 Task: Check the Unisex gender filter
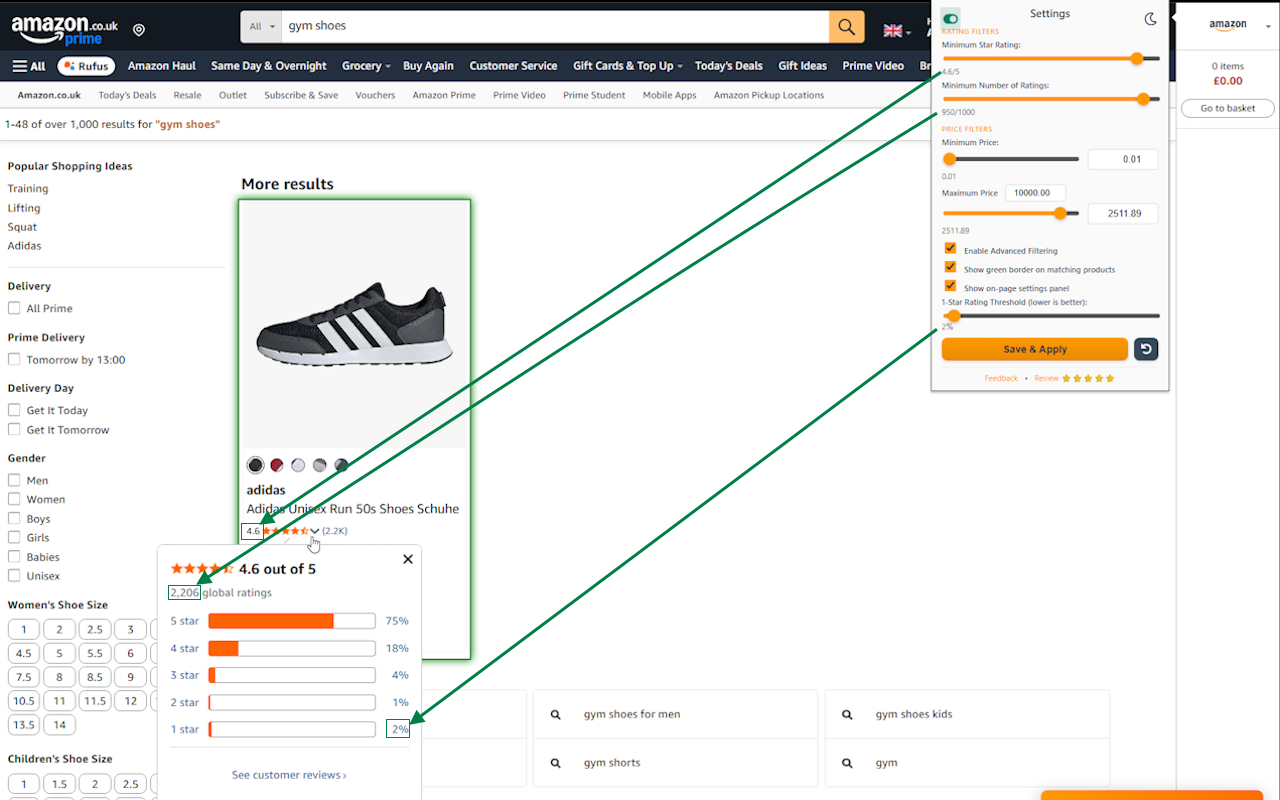click(14, 575)
